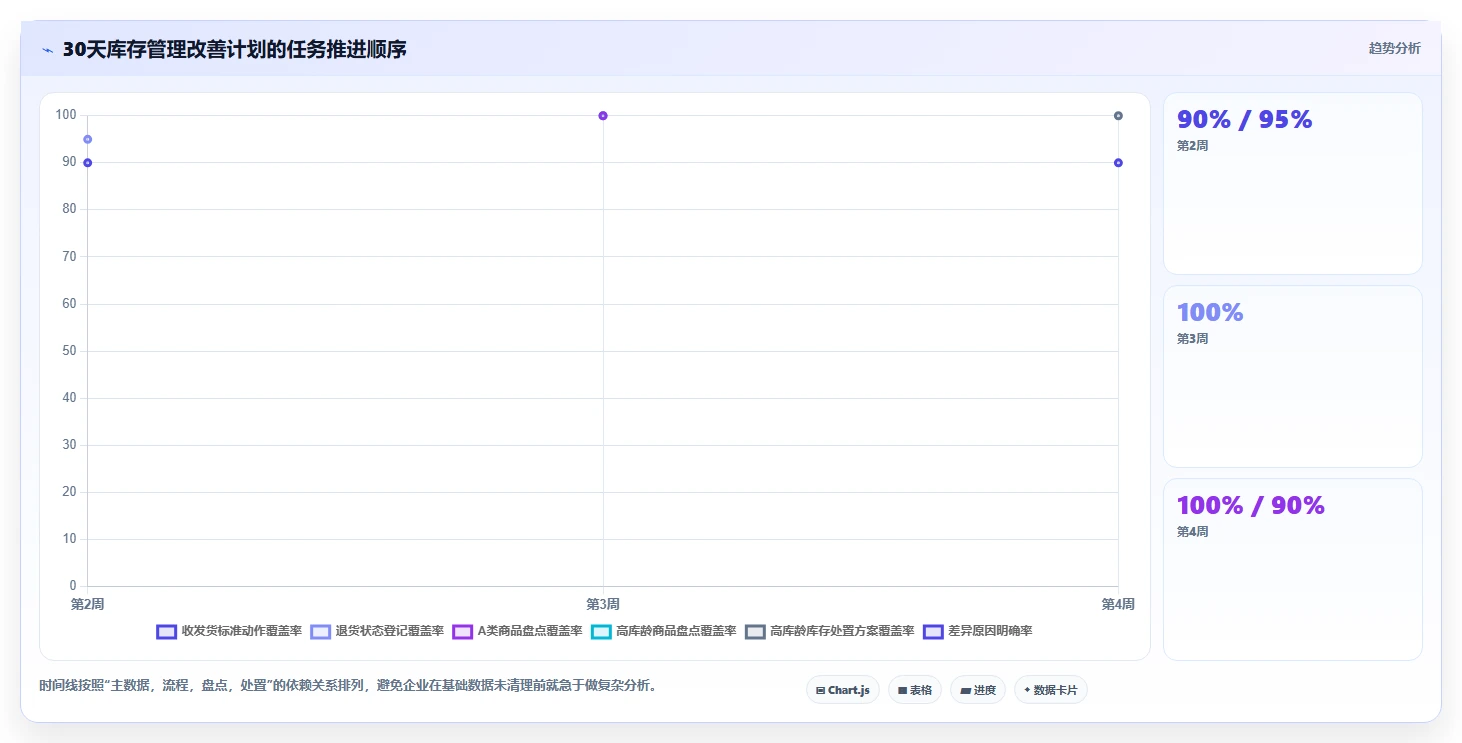Click the 10 y-axis tick label
Screen dimensions: 1462x743
(x=69, y=538)
